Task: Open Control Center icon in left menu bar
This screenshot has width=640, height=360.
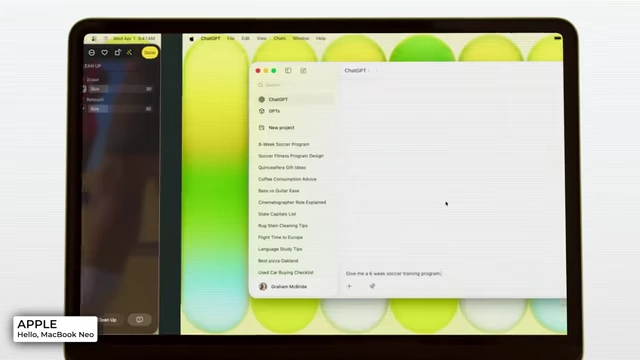Action: pos(94,38)
